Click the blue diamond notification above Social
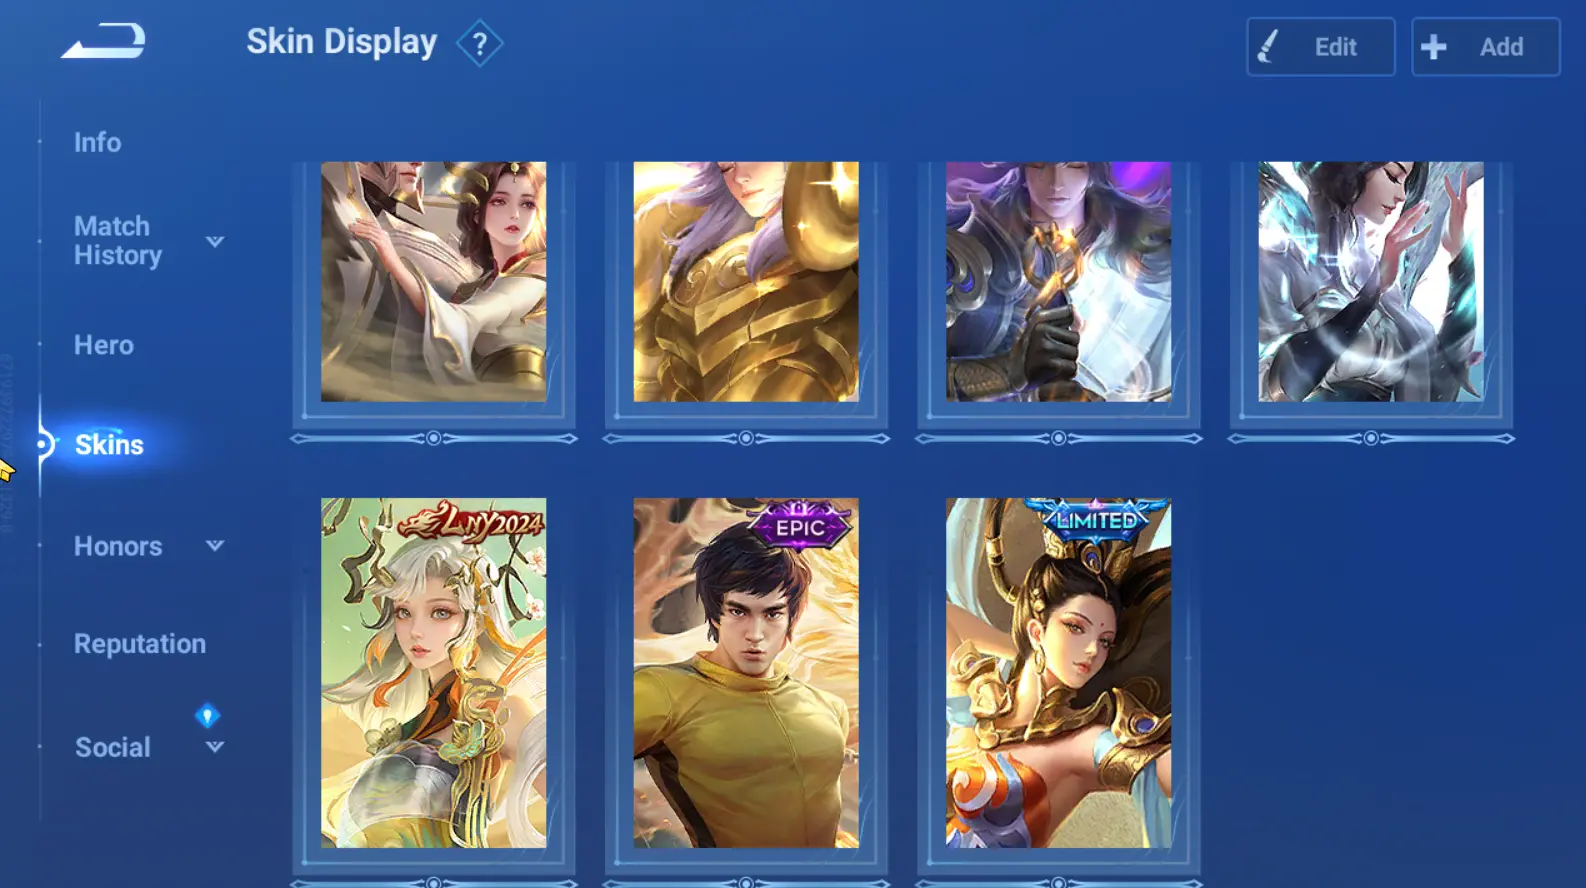 click(x=207, y=715)
